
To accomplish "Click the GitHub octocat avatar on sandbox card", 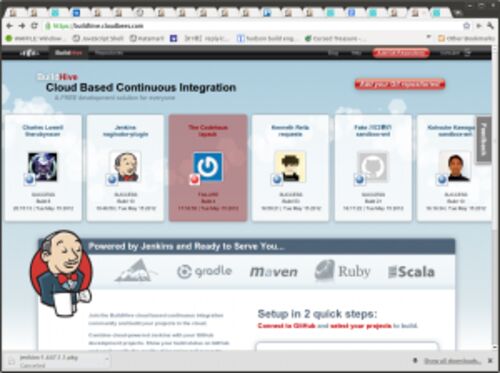I will (373, 167).
